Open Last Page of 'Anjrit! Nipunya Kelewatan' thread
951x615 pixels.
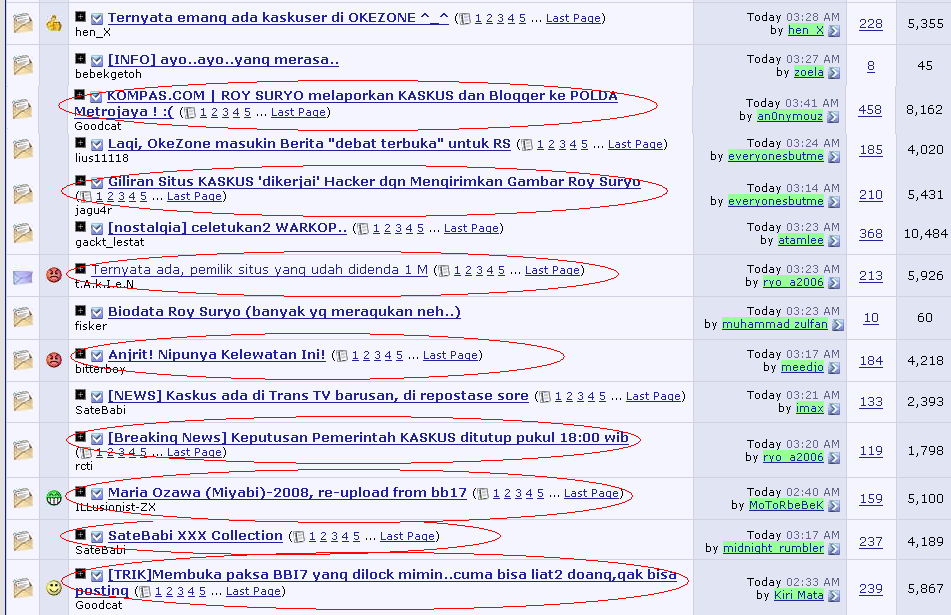(x=450, y=355)
